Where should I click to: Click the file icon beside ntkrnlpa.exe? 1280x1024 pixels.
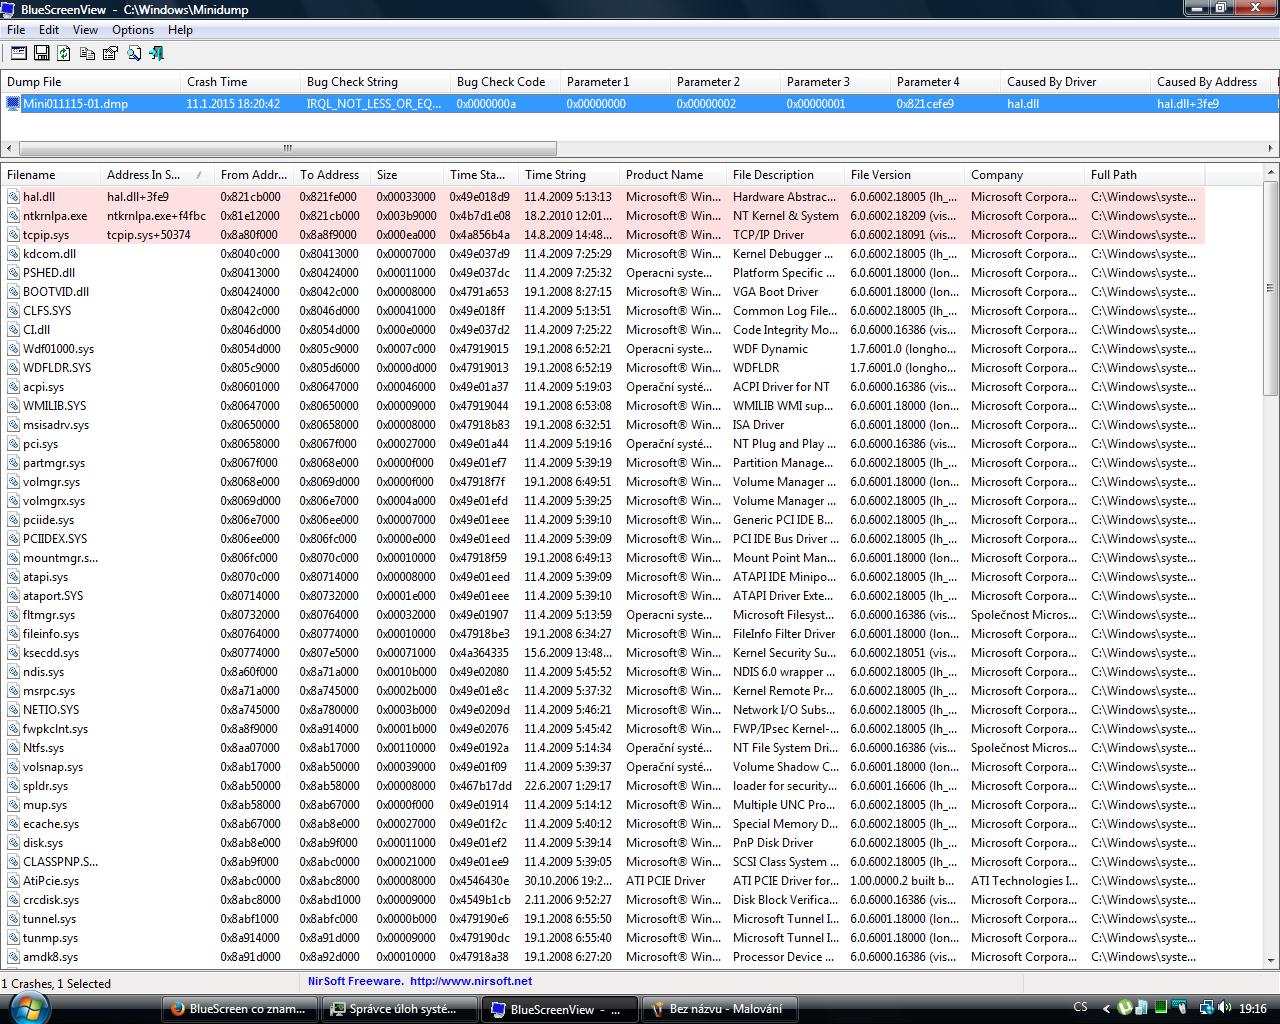click(x=13, y=216)
